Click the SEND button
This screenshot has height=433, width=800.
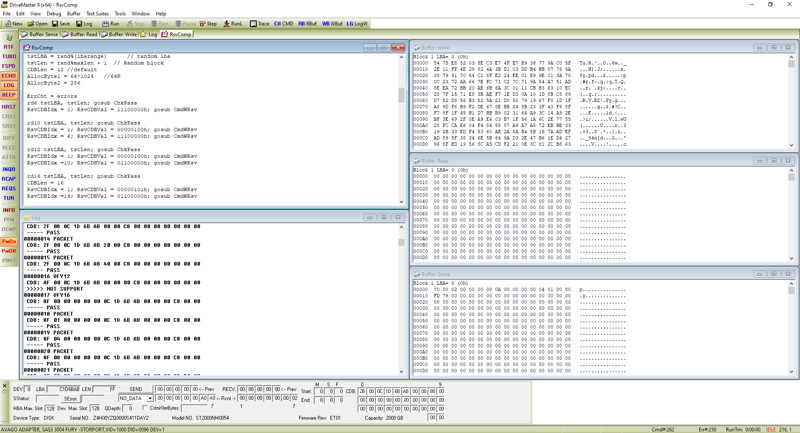pyautogui.click(x=136, y=389)
